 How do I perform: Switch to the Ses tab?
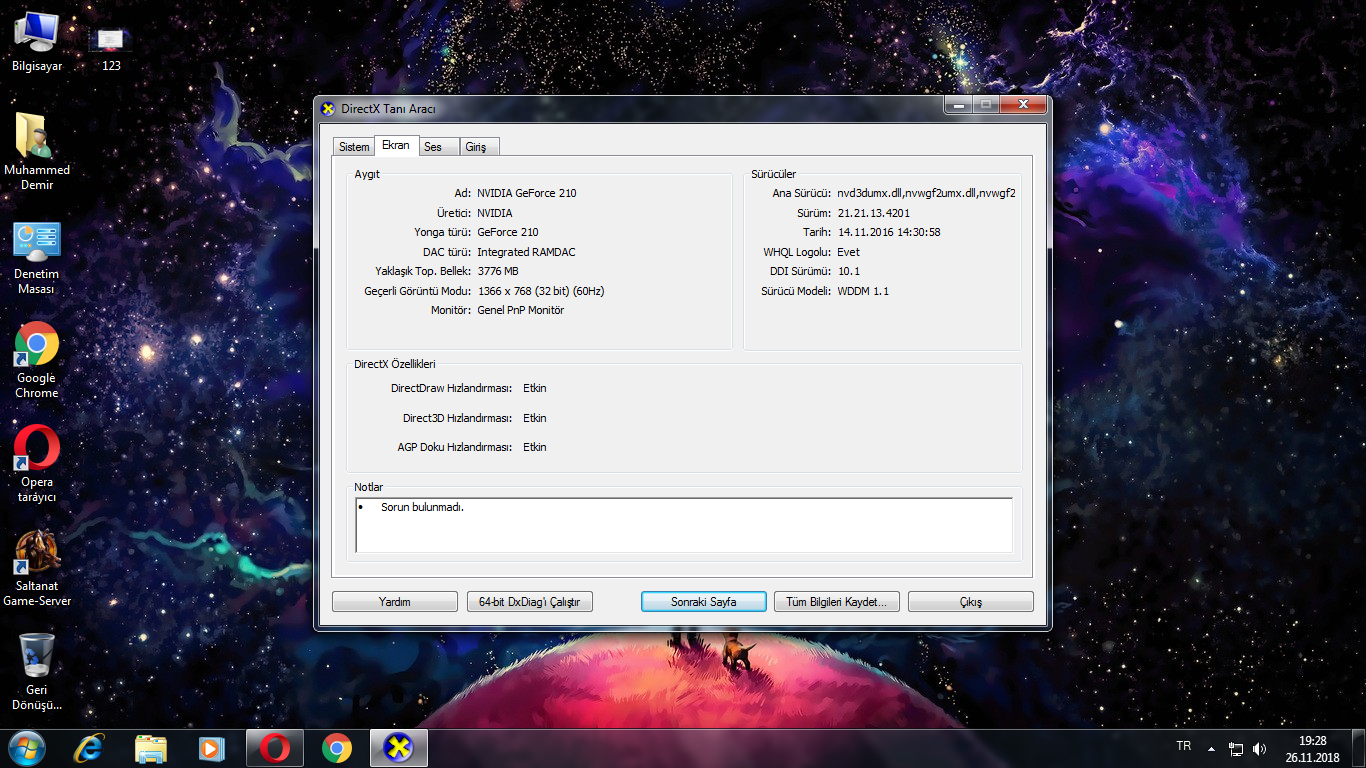[x=433, y=147]
